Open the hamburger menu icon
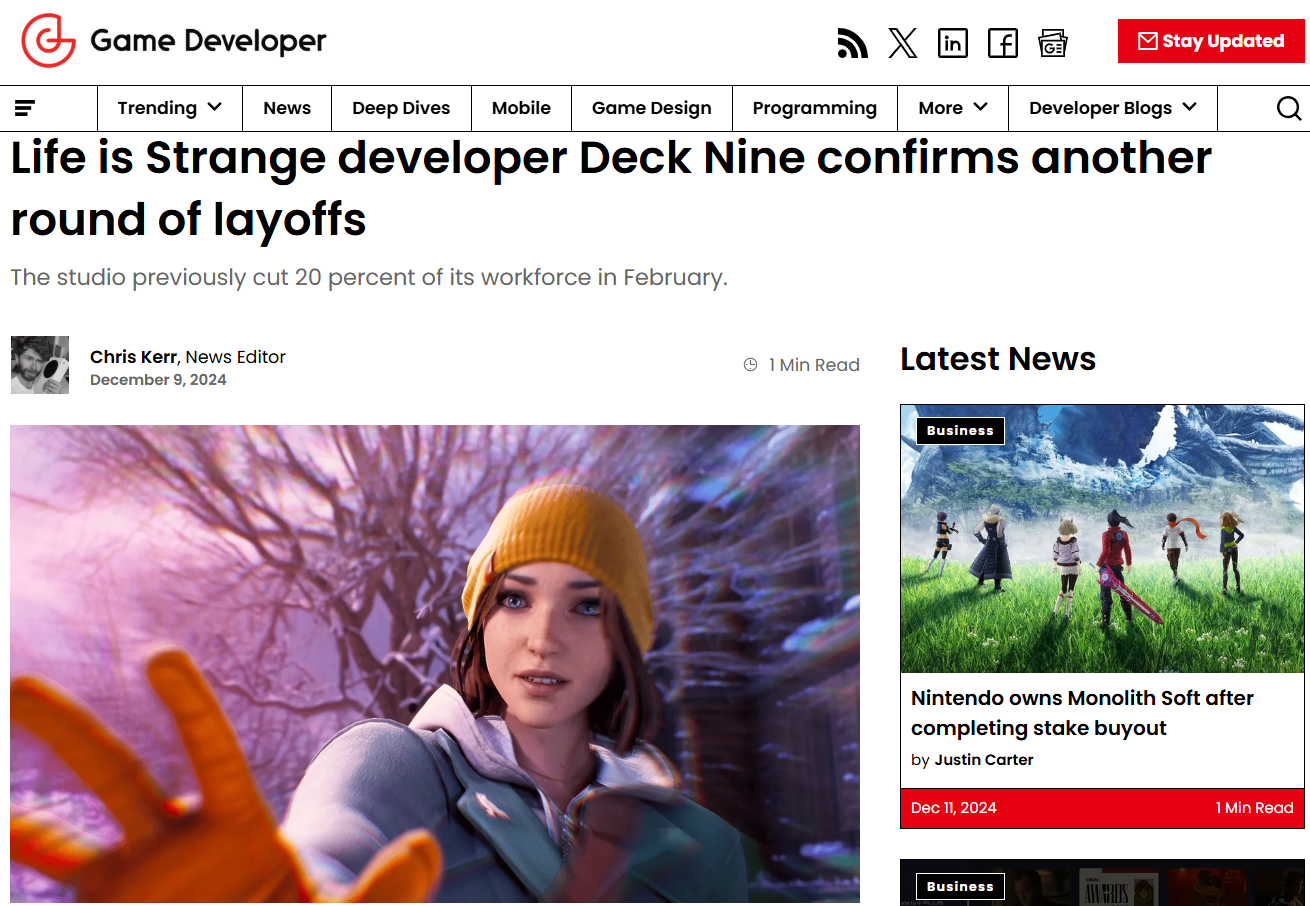This screenshot has width=1310, height=906. 25,108
